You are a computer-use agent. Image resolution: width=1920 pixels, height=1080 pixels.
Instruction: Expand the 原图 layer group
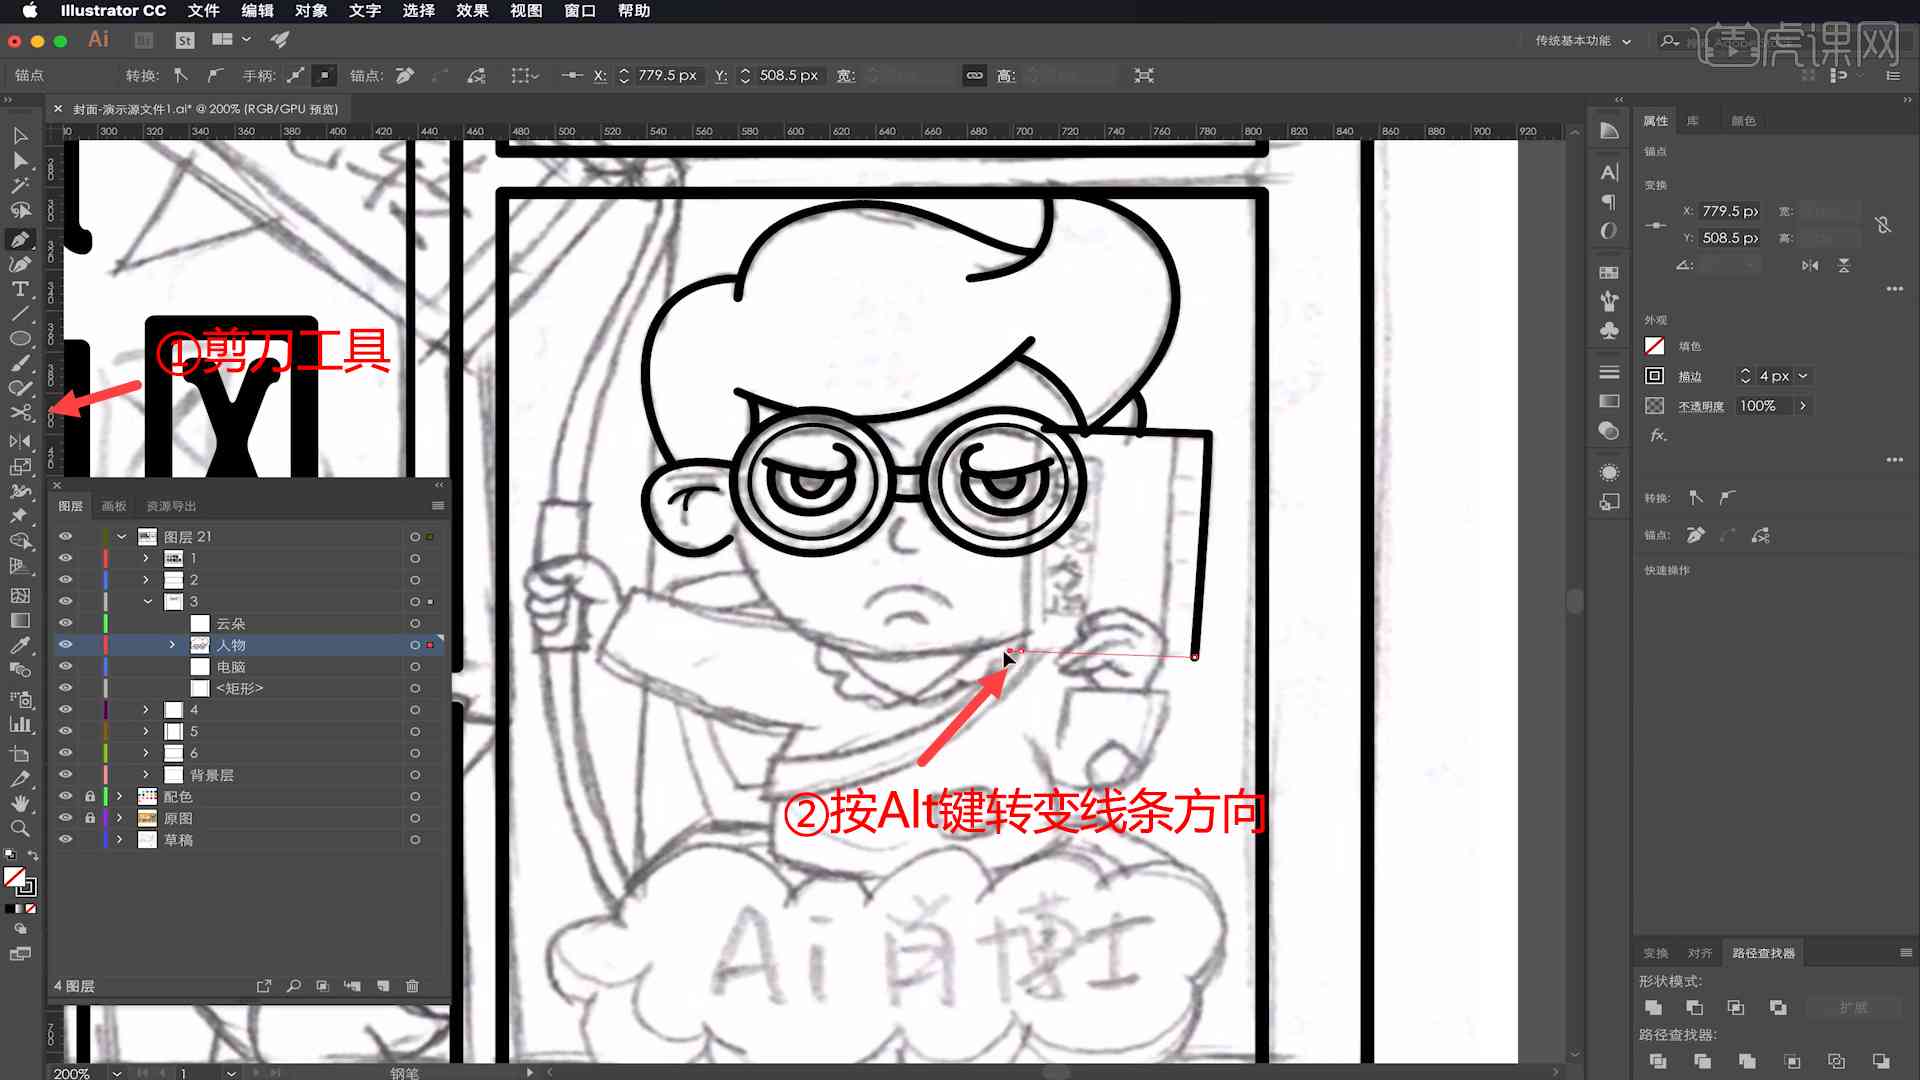[x=120, y=818]
